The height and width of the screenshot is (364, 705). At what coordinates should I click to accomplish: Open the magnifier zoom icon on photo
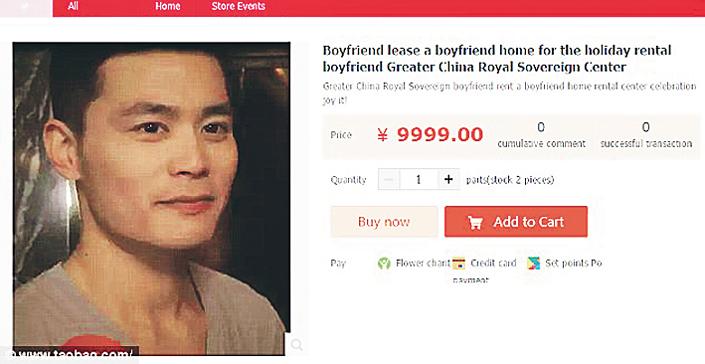(296, 345)
